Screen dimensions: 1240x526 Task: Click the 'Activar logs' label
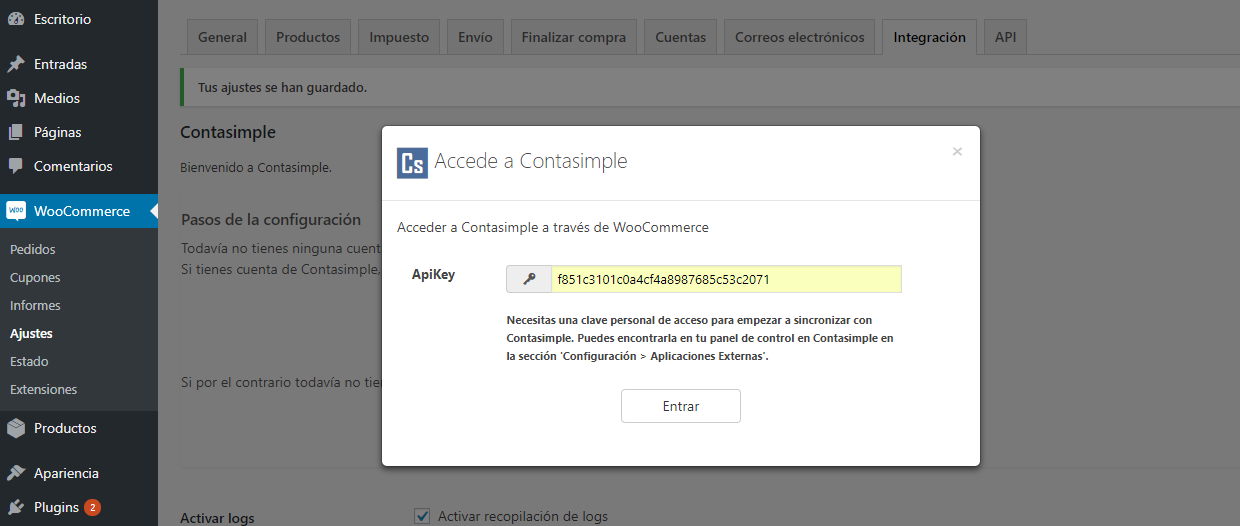(x=217, y=518)
